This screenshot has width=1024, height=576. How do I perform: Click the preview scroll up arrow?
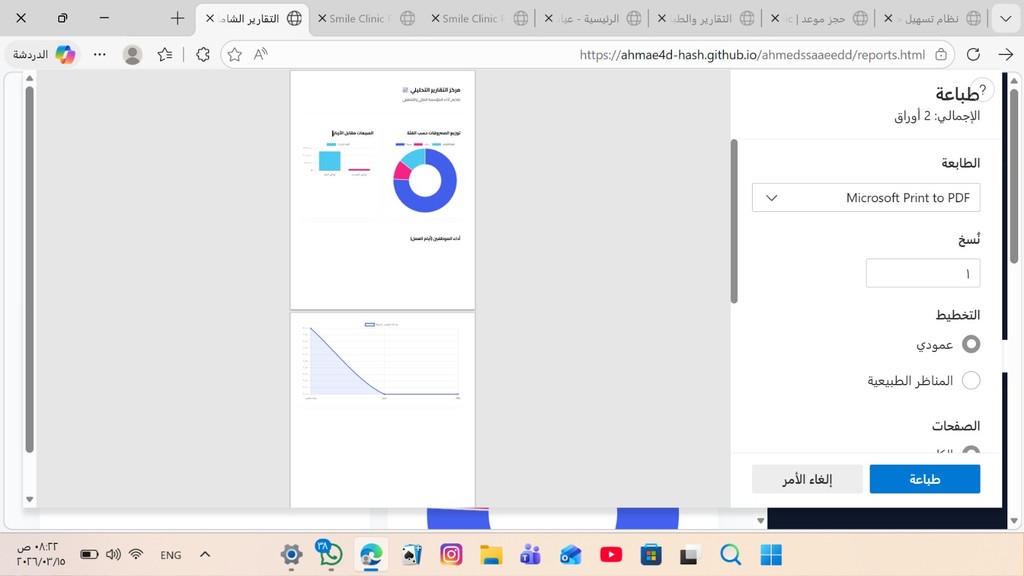(x=29, y=78)
